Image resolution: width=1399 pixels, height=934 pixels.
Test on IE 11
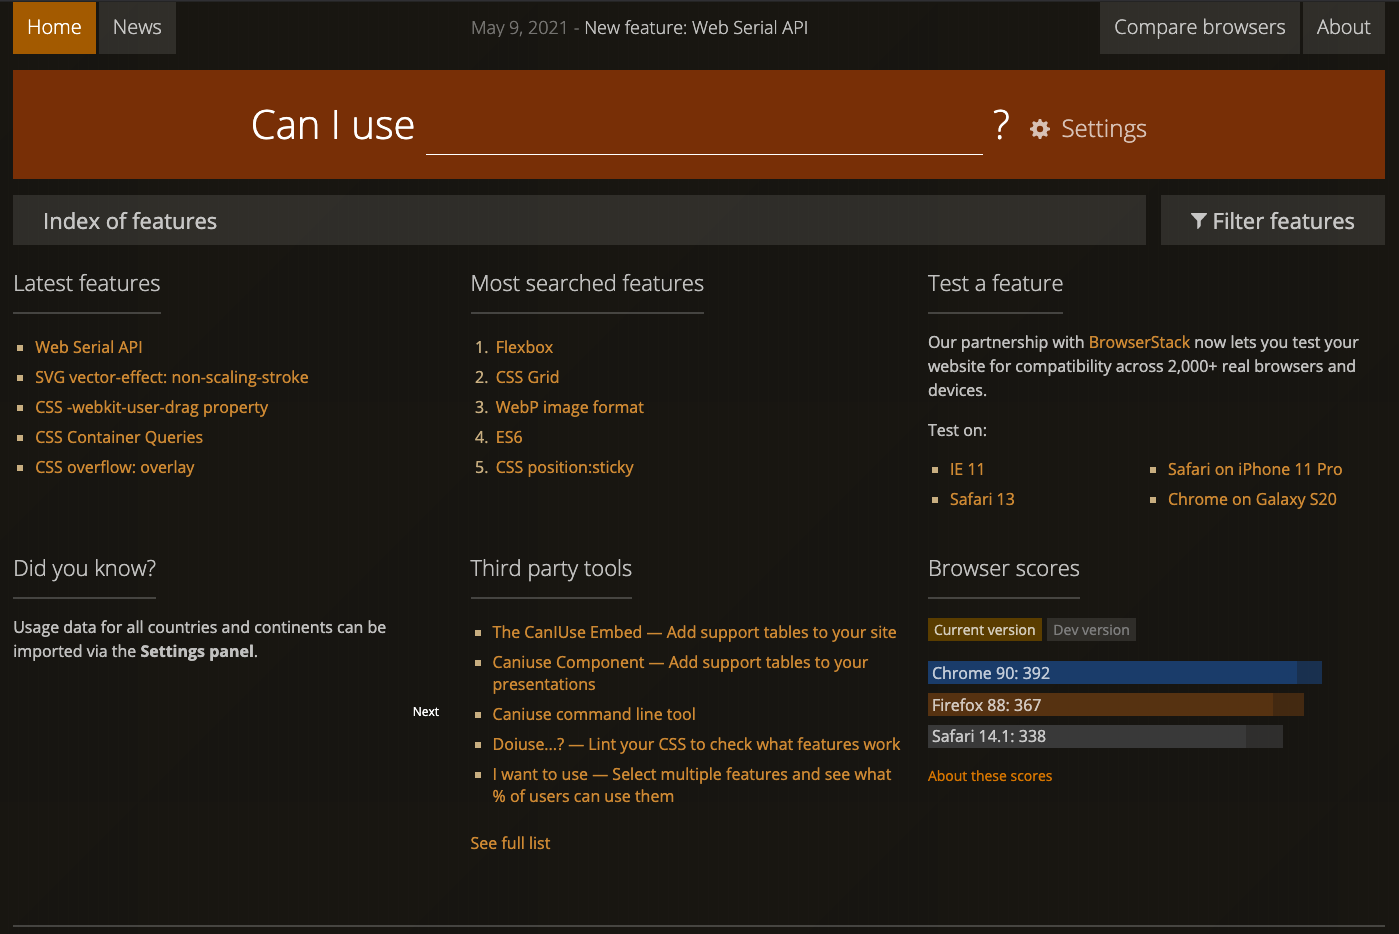pos(967,469)
